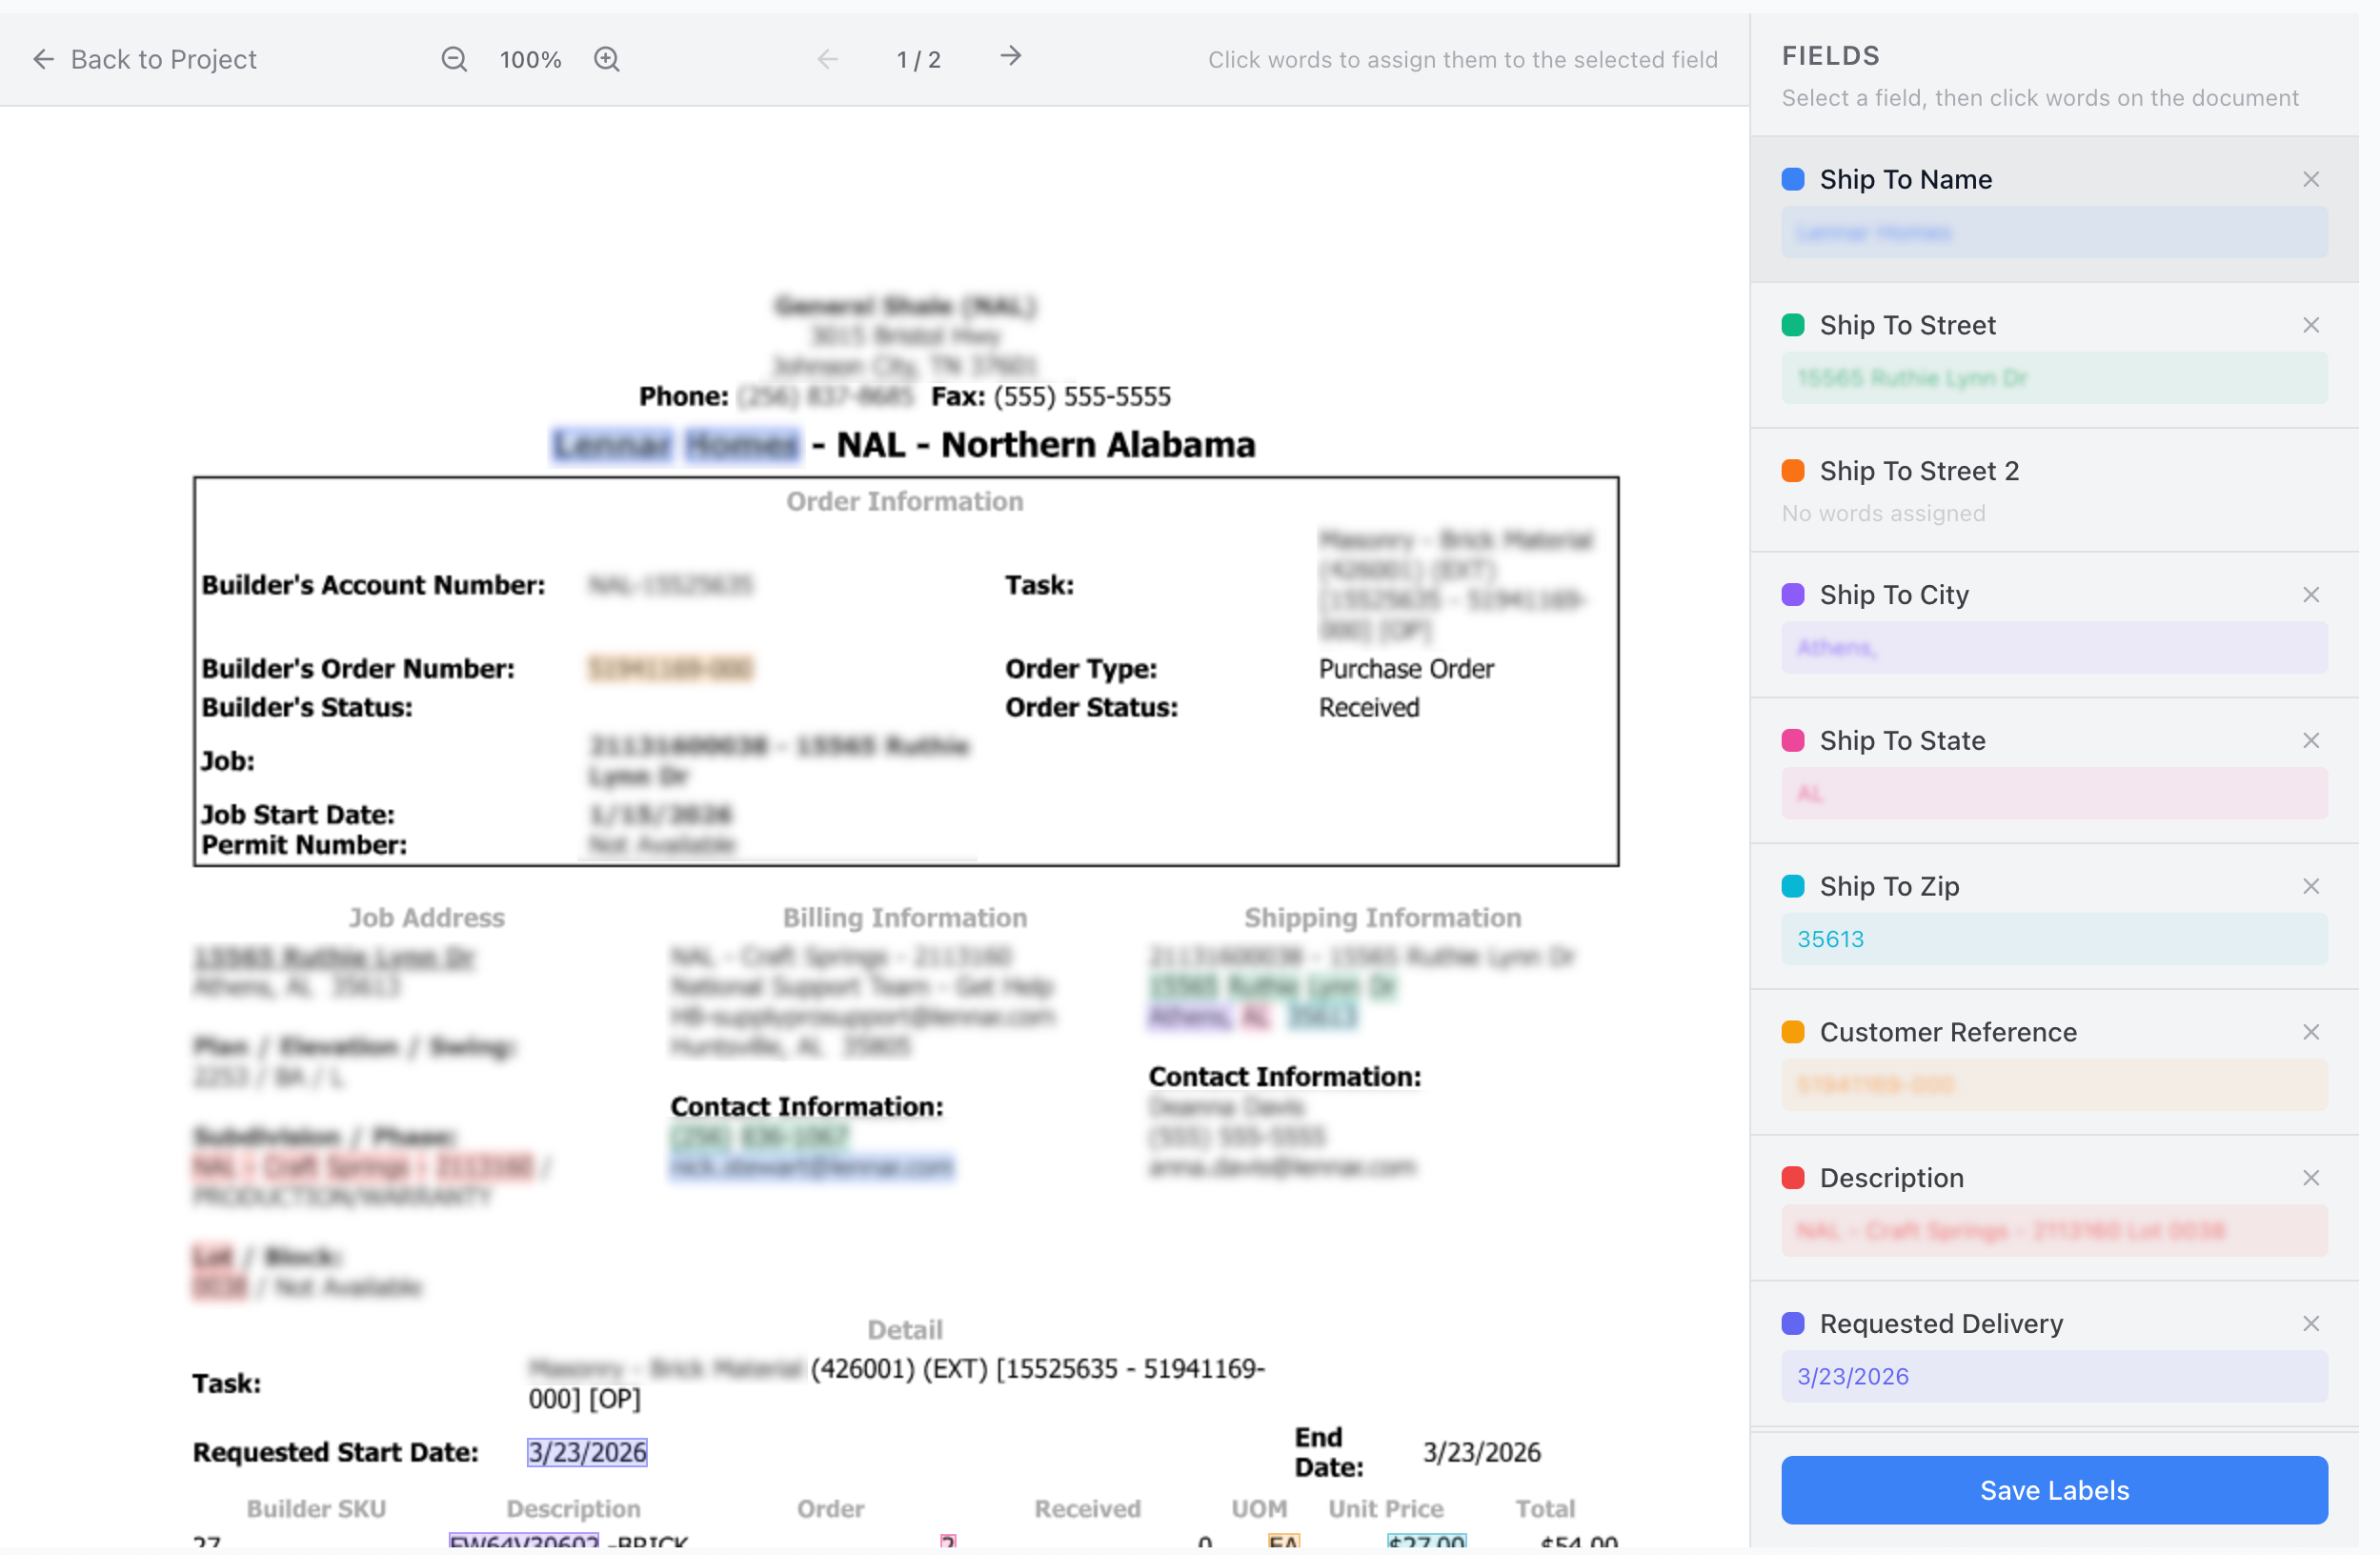Click 'Builder's Order Number:' label
2380x1555 pixels.
[x=358, y=669]
